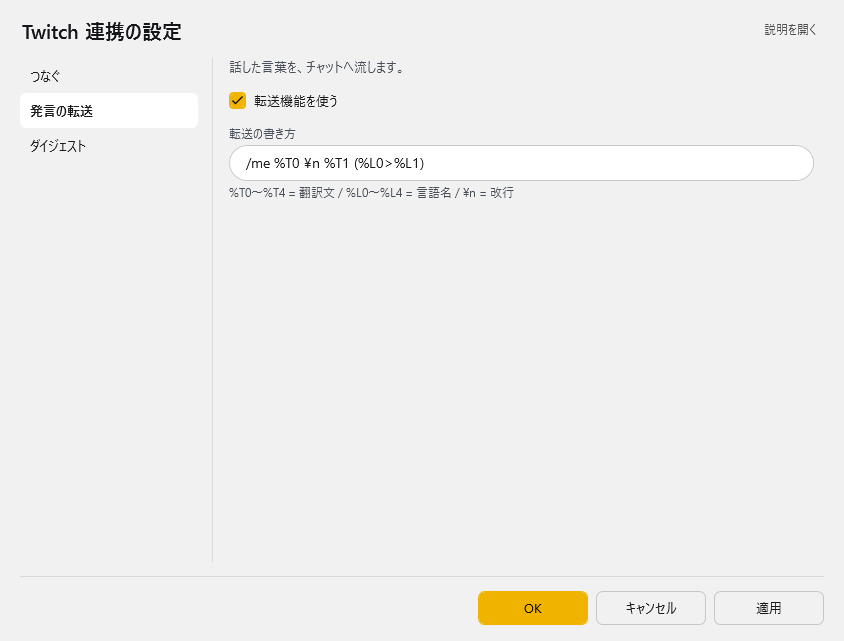Click the 転送の書き方 format input field
The width and height of the screenshot is (844, 641).
point(521,163)
